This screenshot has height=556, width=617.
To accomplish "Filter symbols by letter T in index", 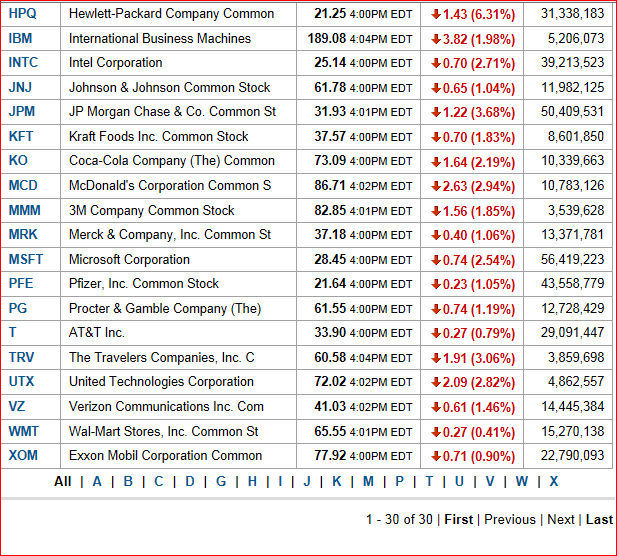I will tap(429, 482).
